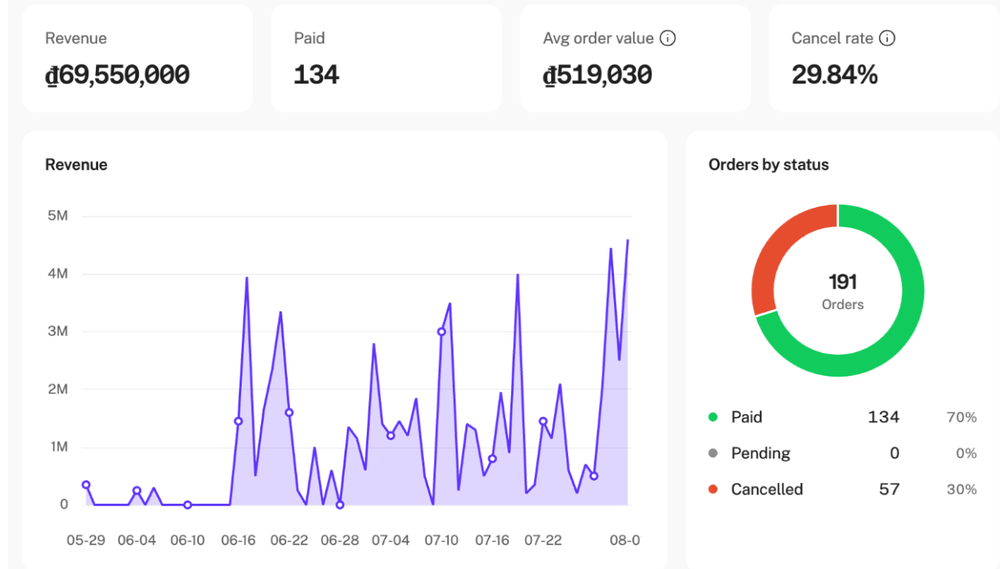Screen dimensions: 1000x569
Task: Click the 06-22 data point marker
Action: 289,413
